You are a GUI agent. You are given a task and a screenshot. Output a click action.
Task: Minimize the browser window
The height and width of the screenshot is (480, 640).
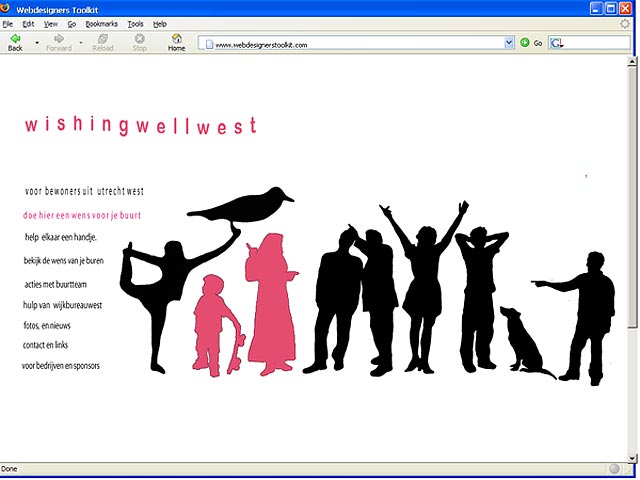(596, 9)
